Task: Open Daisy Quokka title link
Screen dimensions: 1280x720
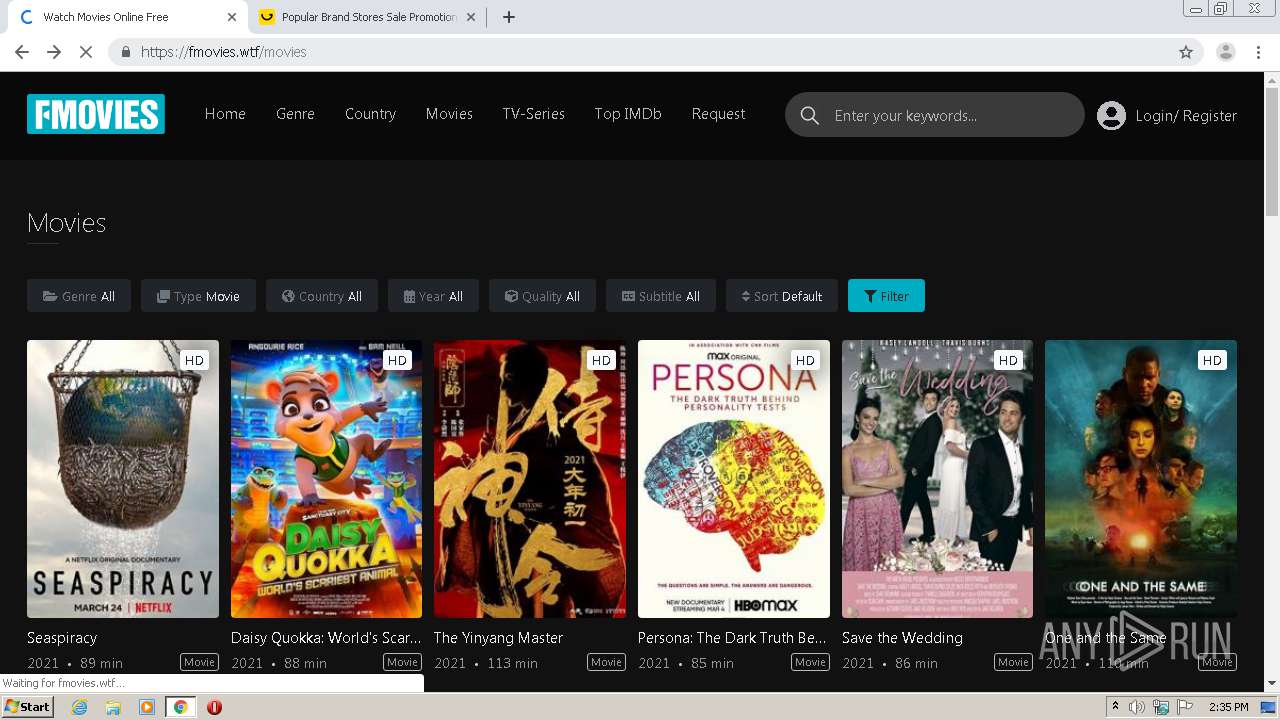Action: click(x=326, y=638)
